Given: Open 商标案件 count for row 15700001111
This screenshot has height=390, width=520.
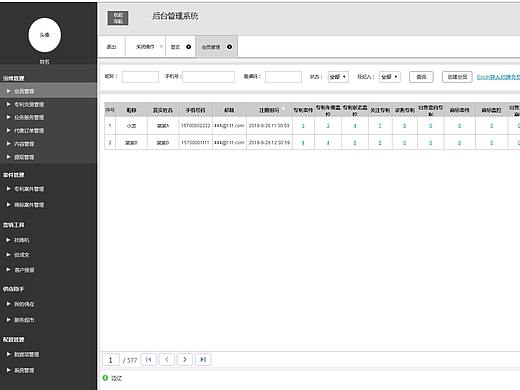Looking at the screenshot, I should click(459, 143).
